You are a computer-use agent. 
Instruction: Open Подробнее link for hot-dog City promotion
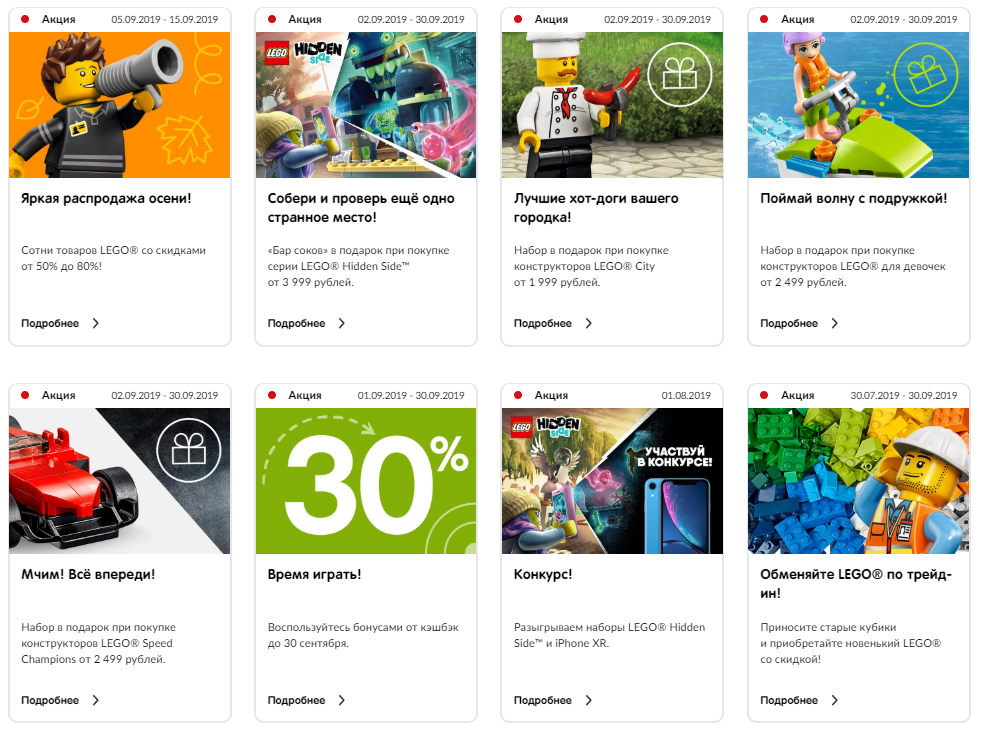[x=542, y=323]
